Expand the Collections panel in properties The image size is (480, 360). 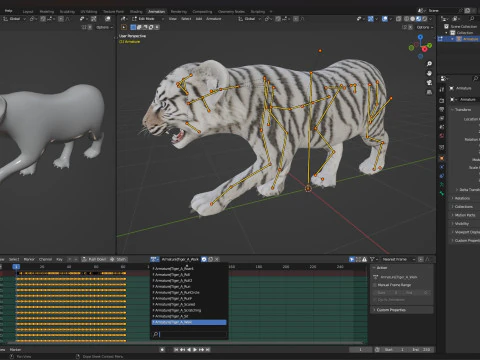click(463, 207)
